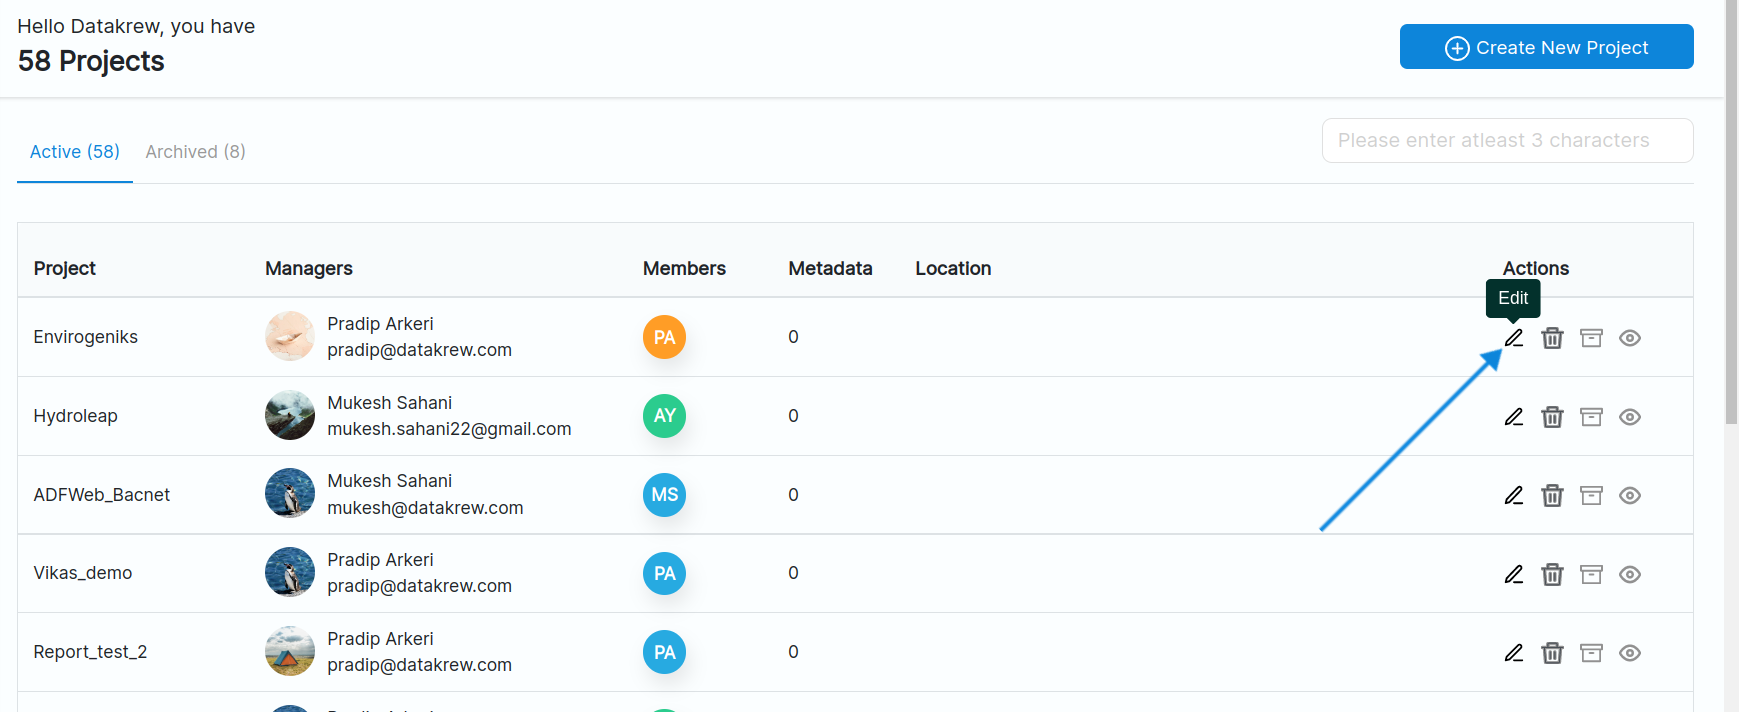Click the PA member badge in Report_test_2 row
The image size is (1739, 712).
[664, 652]
